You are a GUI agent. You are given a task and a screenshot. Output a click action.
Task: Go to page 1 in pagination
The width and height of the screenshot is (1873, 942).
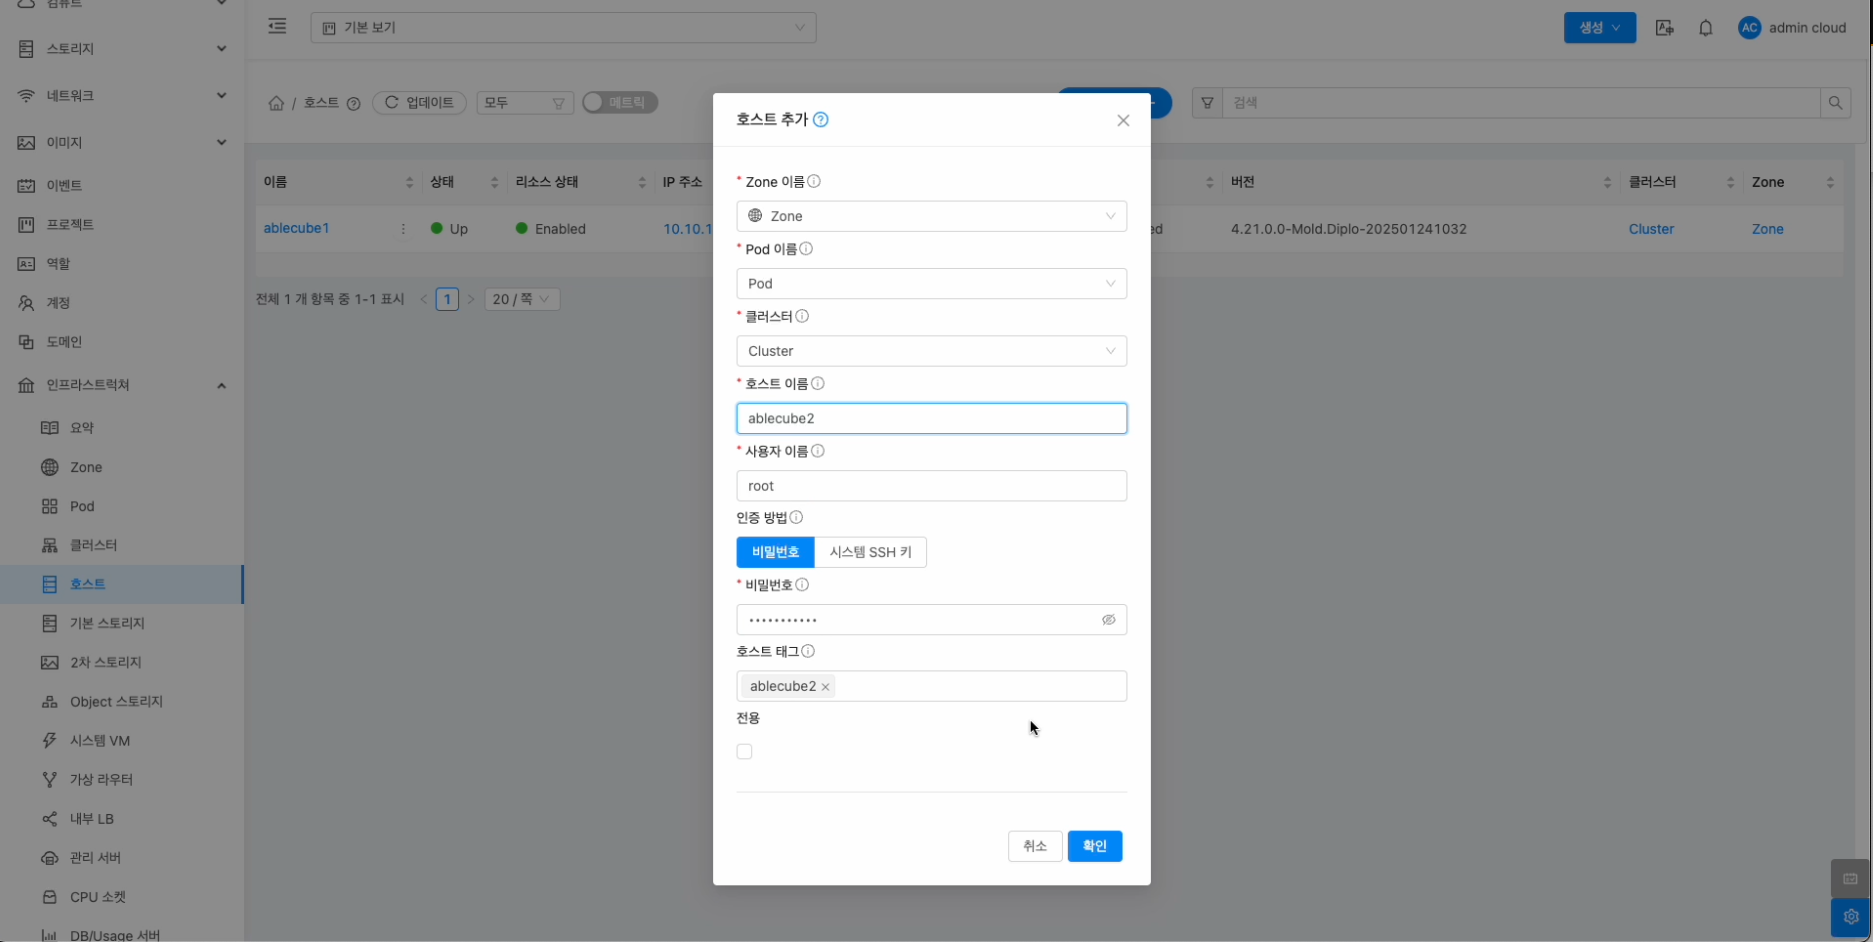(447, 299)
